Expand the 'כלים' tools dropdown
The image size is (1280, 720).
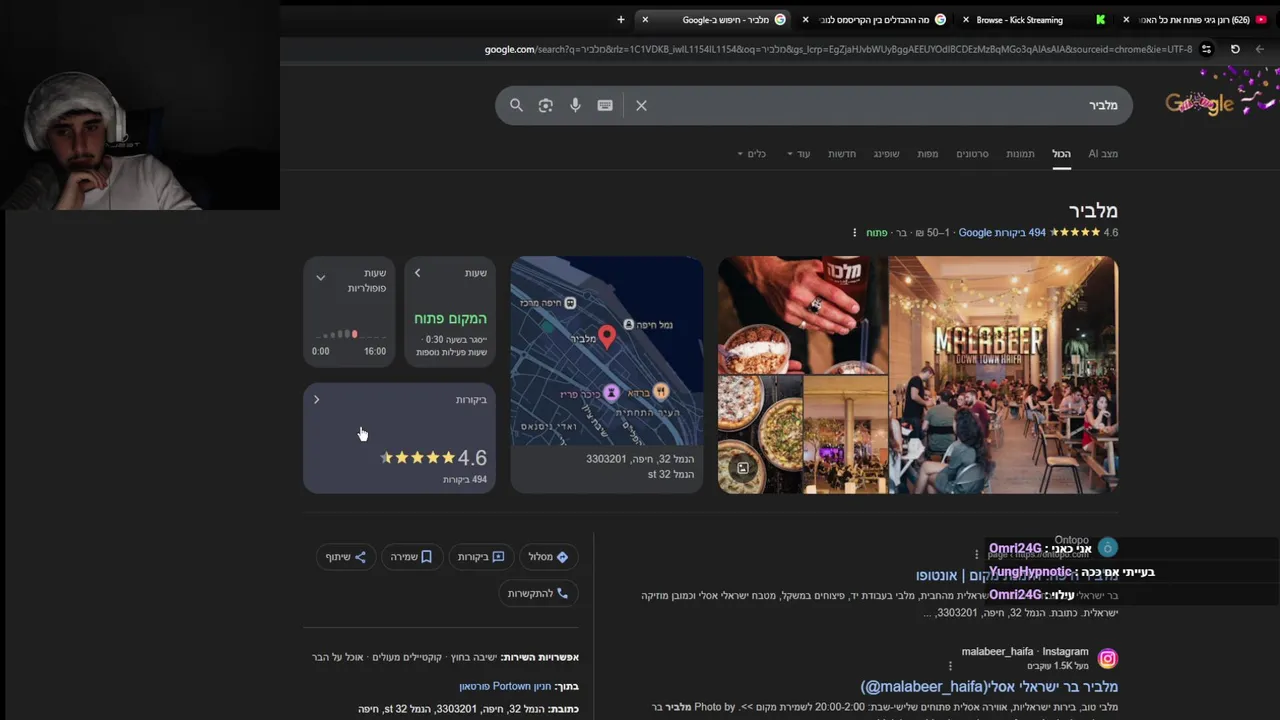pyautogui.click(x=752, y=153)
